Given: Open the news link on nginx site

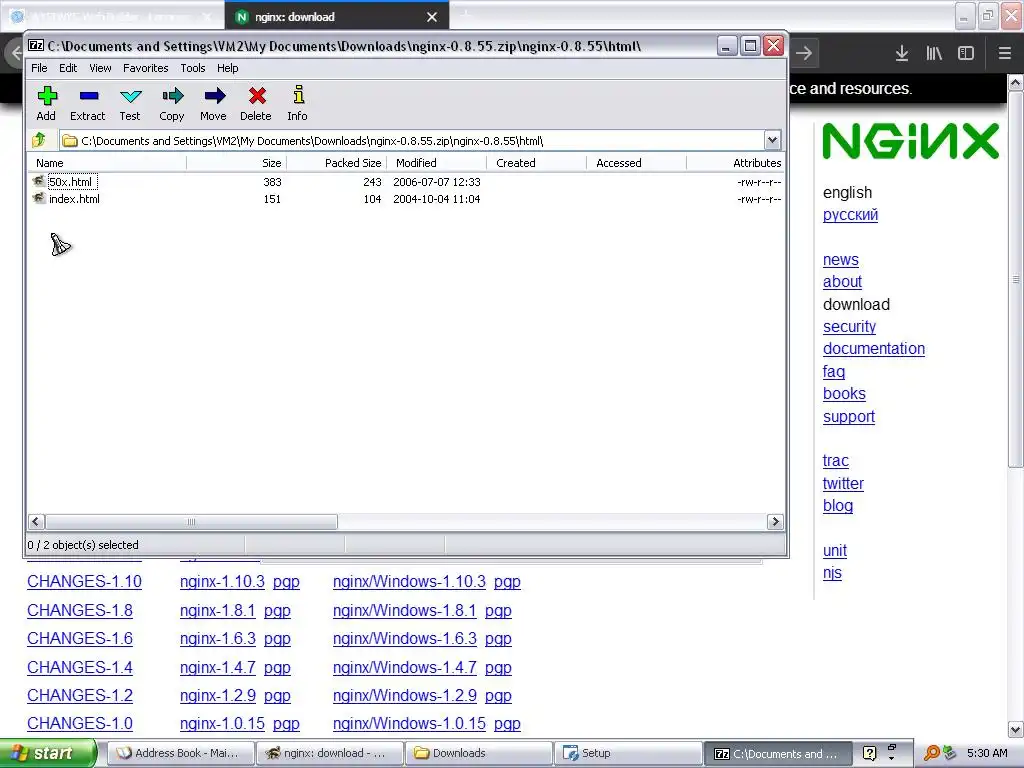Looking at the screenshot, I should 840,260.
